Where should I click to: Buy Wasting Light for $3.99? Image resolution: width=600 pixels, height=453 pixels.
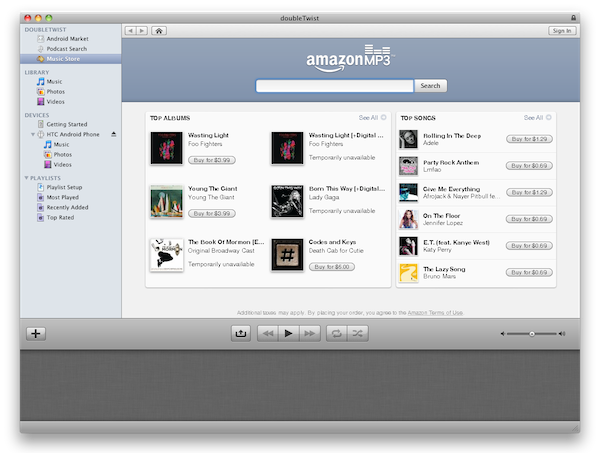212,160
